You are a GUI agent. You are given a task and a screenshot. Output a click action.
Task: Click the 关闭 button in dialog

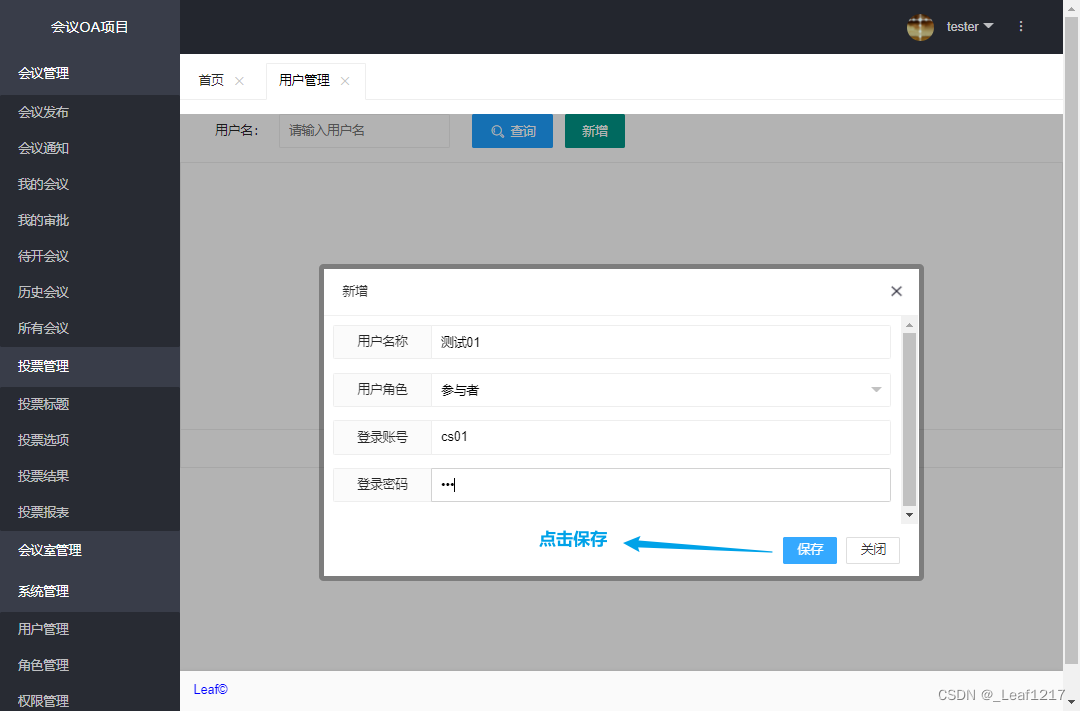point(873,550)
